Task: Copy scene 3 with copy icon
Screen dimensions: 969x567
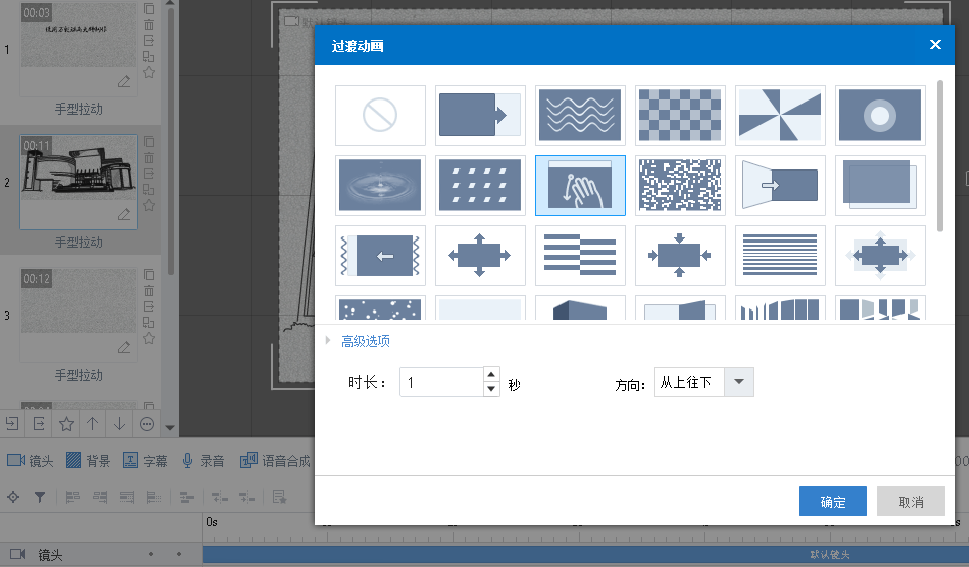Action: 149,275
